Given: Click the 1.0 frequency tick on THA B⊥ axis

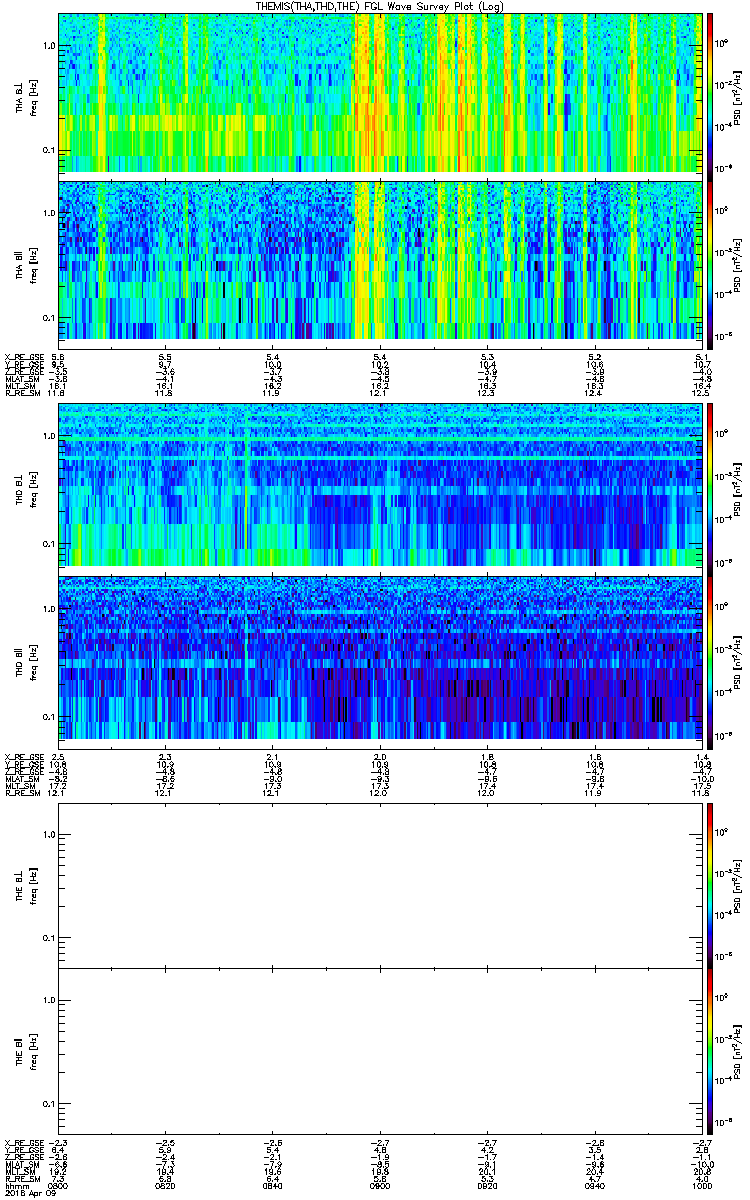Looking at the screenshot, I should coord(49,46).
